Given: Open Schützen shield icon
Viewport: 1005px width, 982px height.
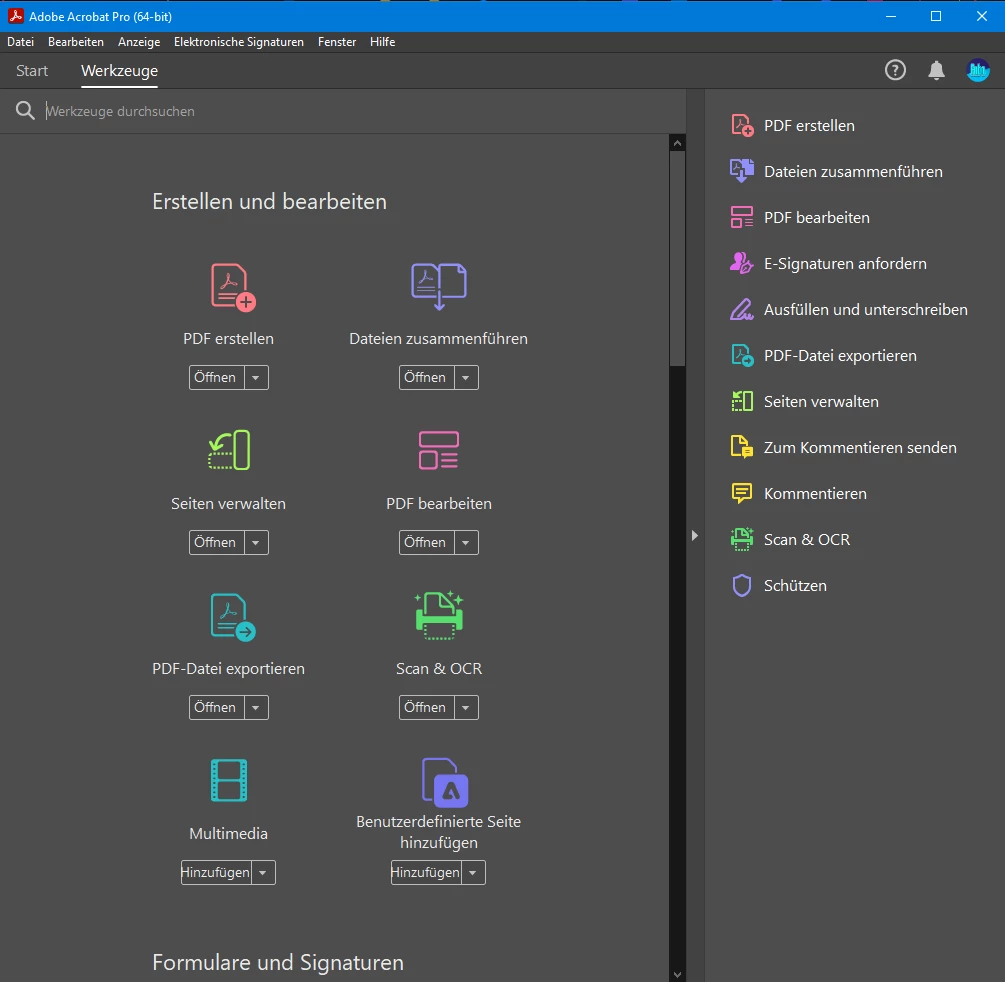Looking at the screenshot, I should click(742, 585).
